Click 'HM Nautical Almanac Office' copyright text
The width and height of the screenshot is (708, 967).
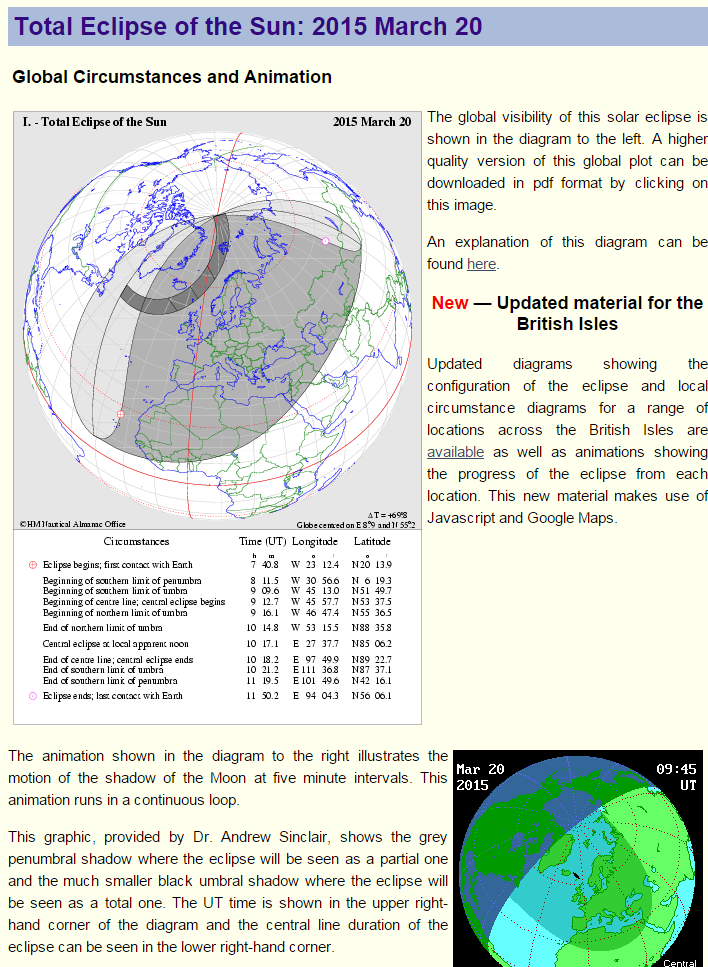point(73,524)
